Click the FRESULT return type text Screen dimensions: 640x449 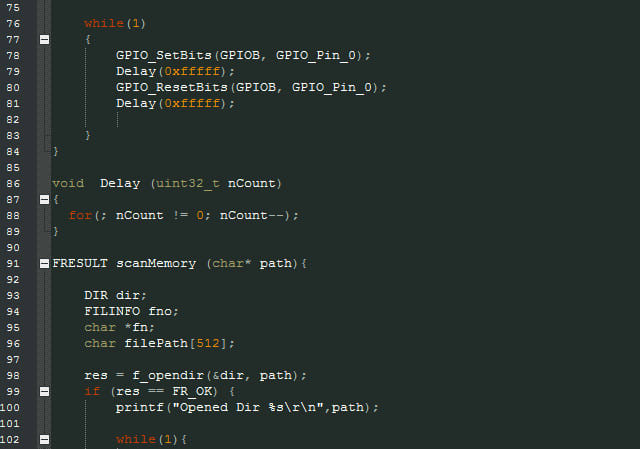point(80,264)
